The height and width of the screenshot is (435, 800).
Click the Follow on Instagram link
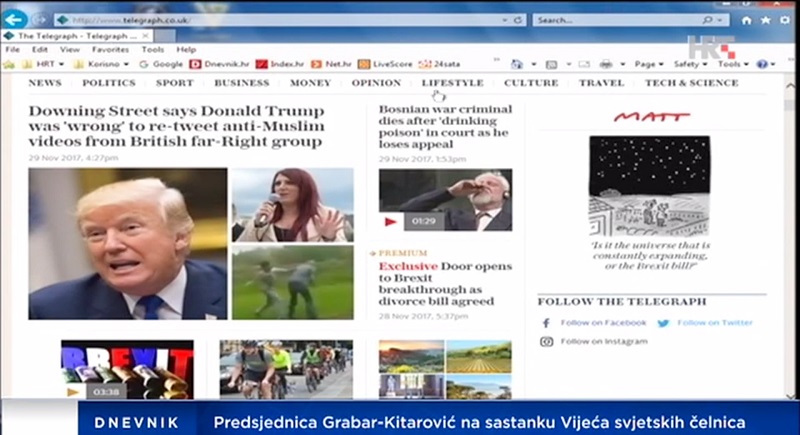click(x=604, y=342)
